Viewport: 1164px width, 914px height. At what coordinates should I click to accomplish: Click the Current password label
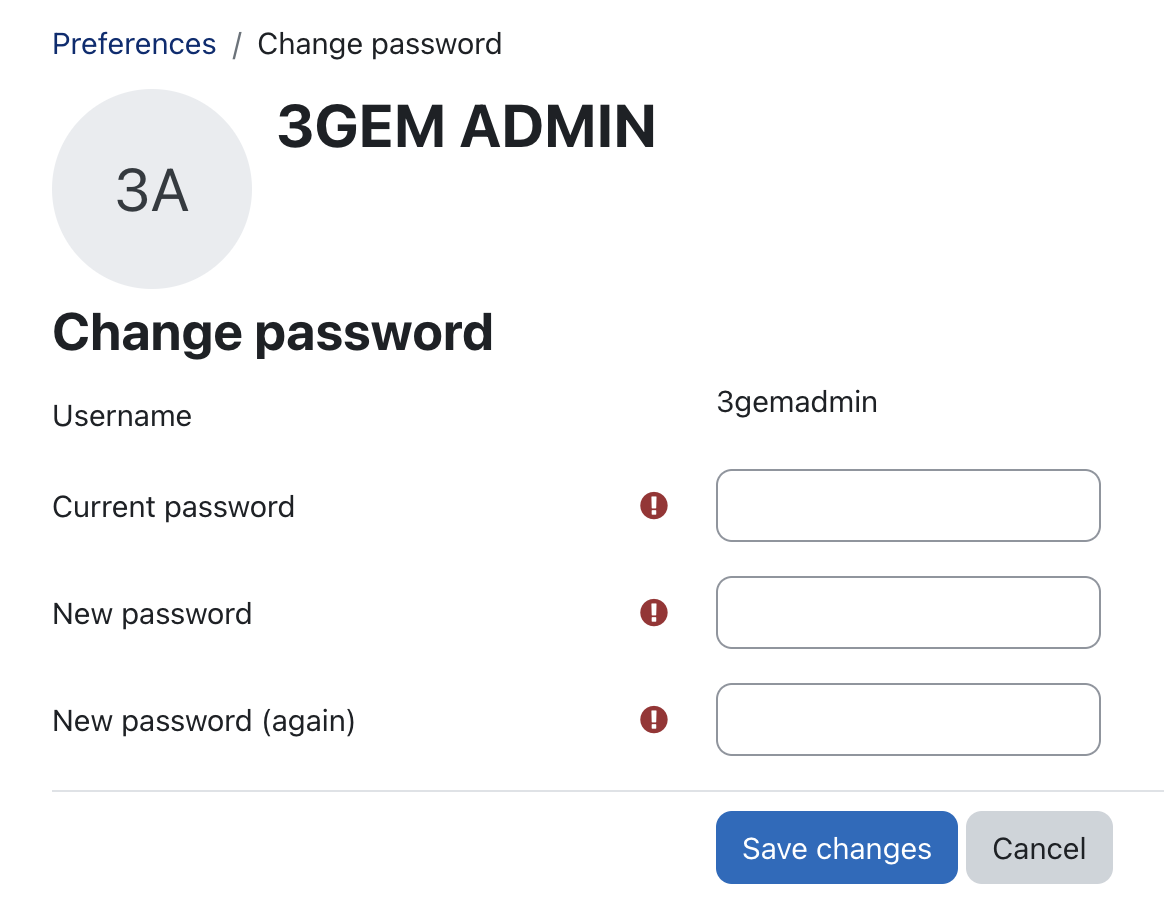pos(173,507)
